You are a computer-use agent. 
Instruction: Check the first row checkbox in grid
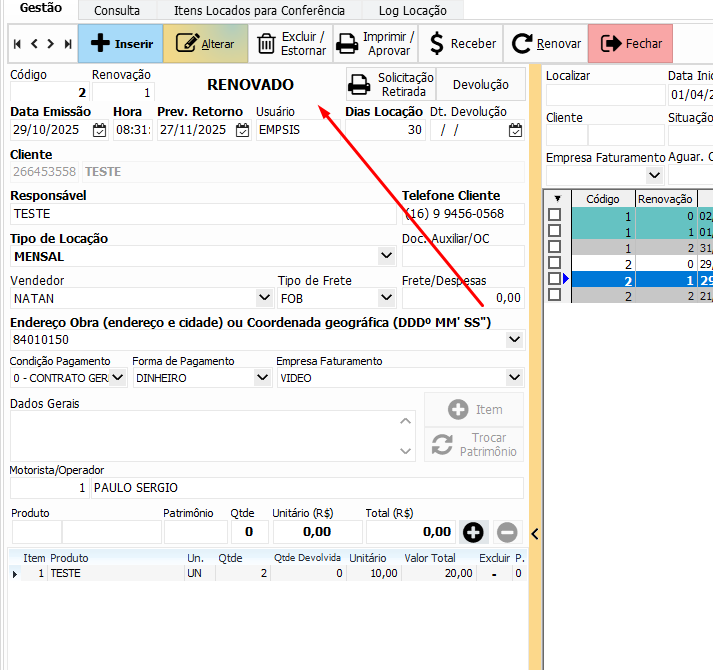coord(554,215)
